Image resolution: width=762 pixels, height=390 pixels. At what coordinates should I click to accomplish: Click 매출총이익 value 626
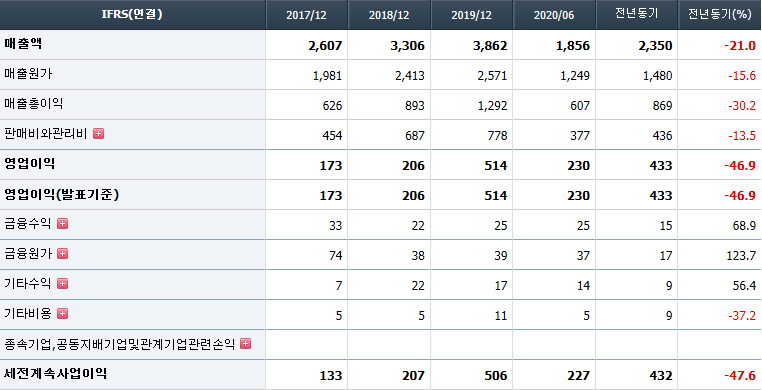[332, 106]
